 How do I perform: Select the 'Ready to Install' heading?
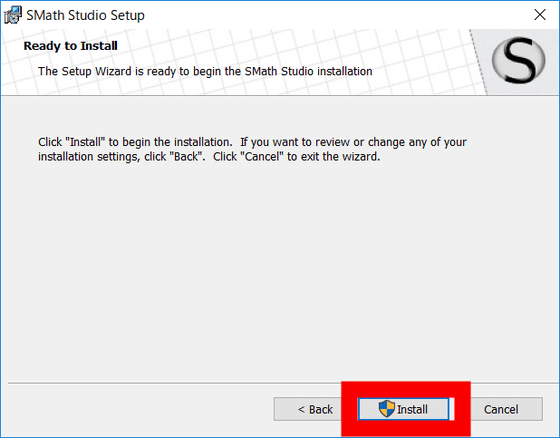[70, 46]
